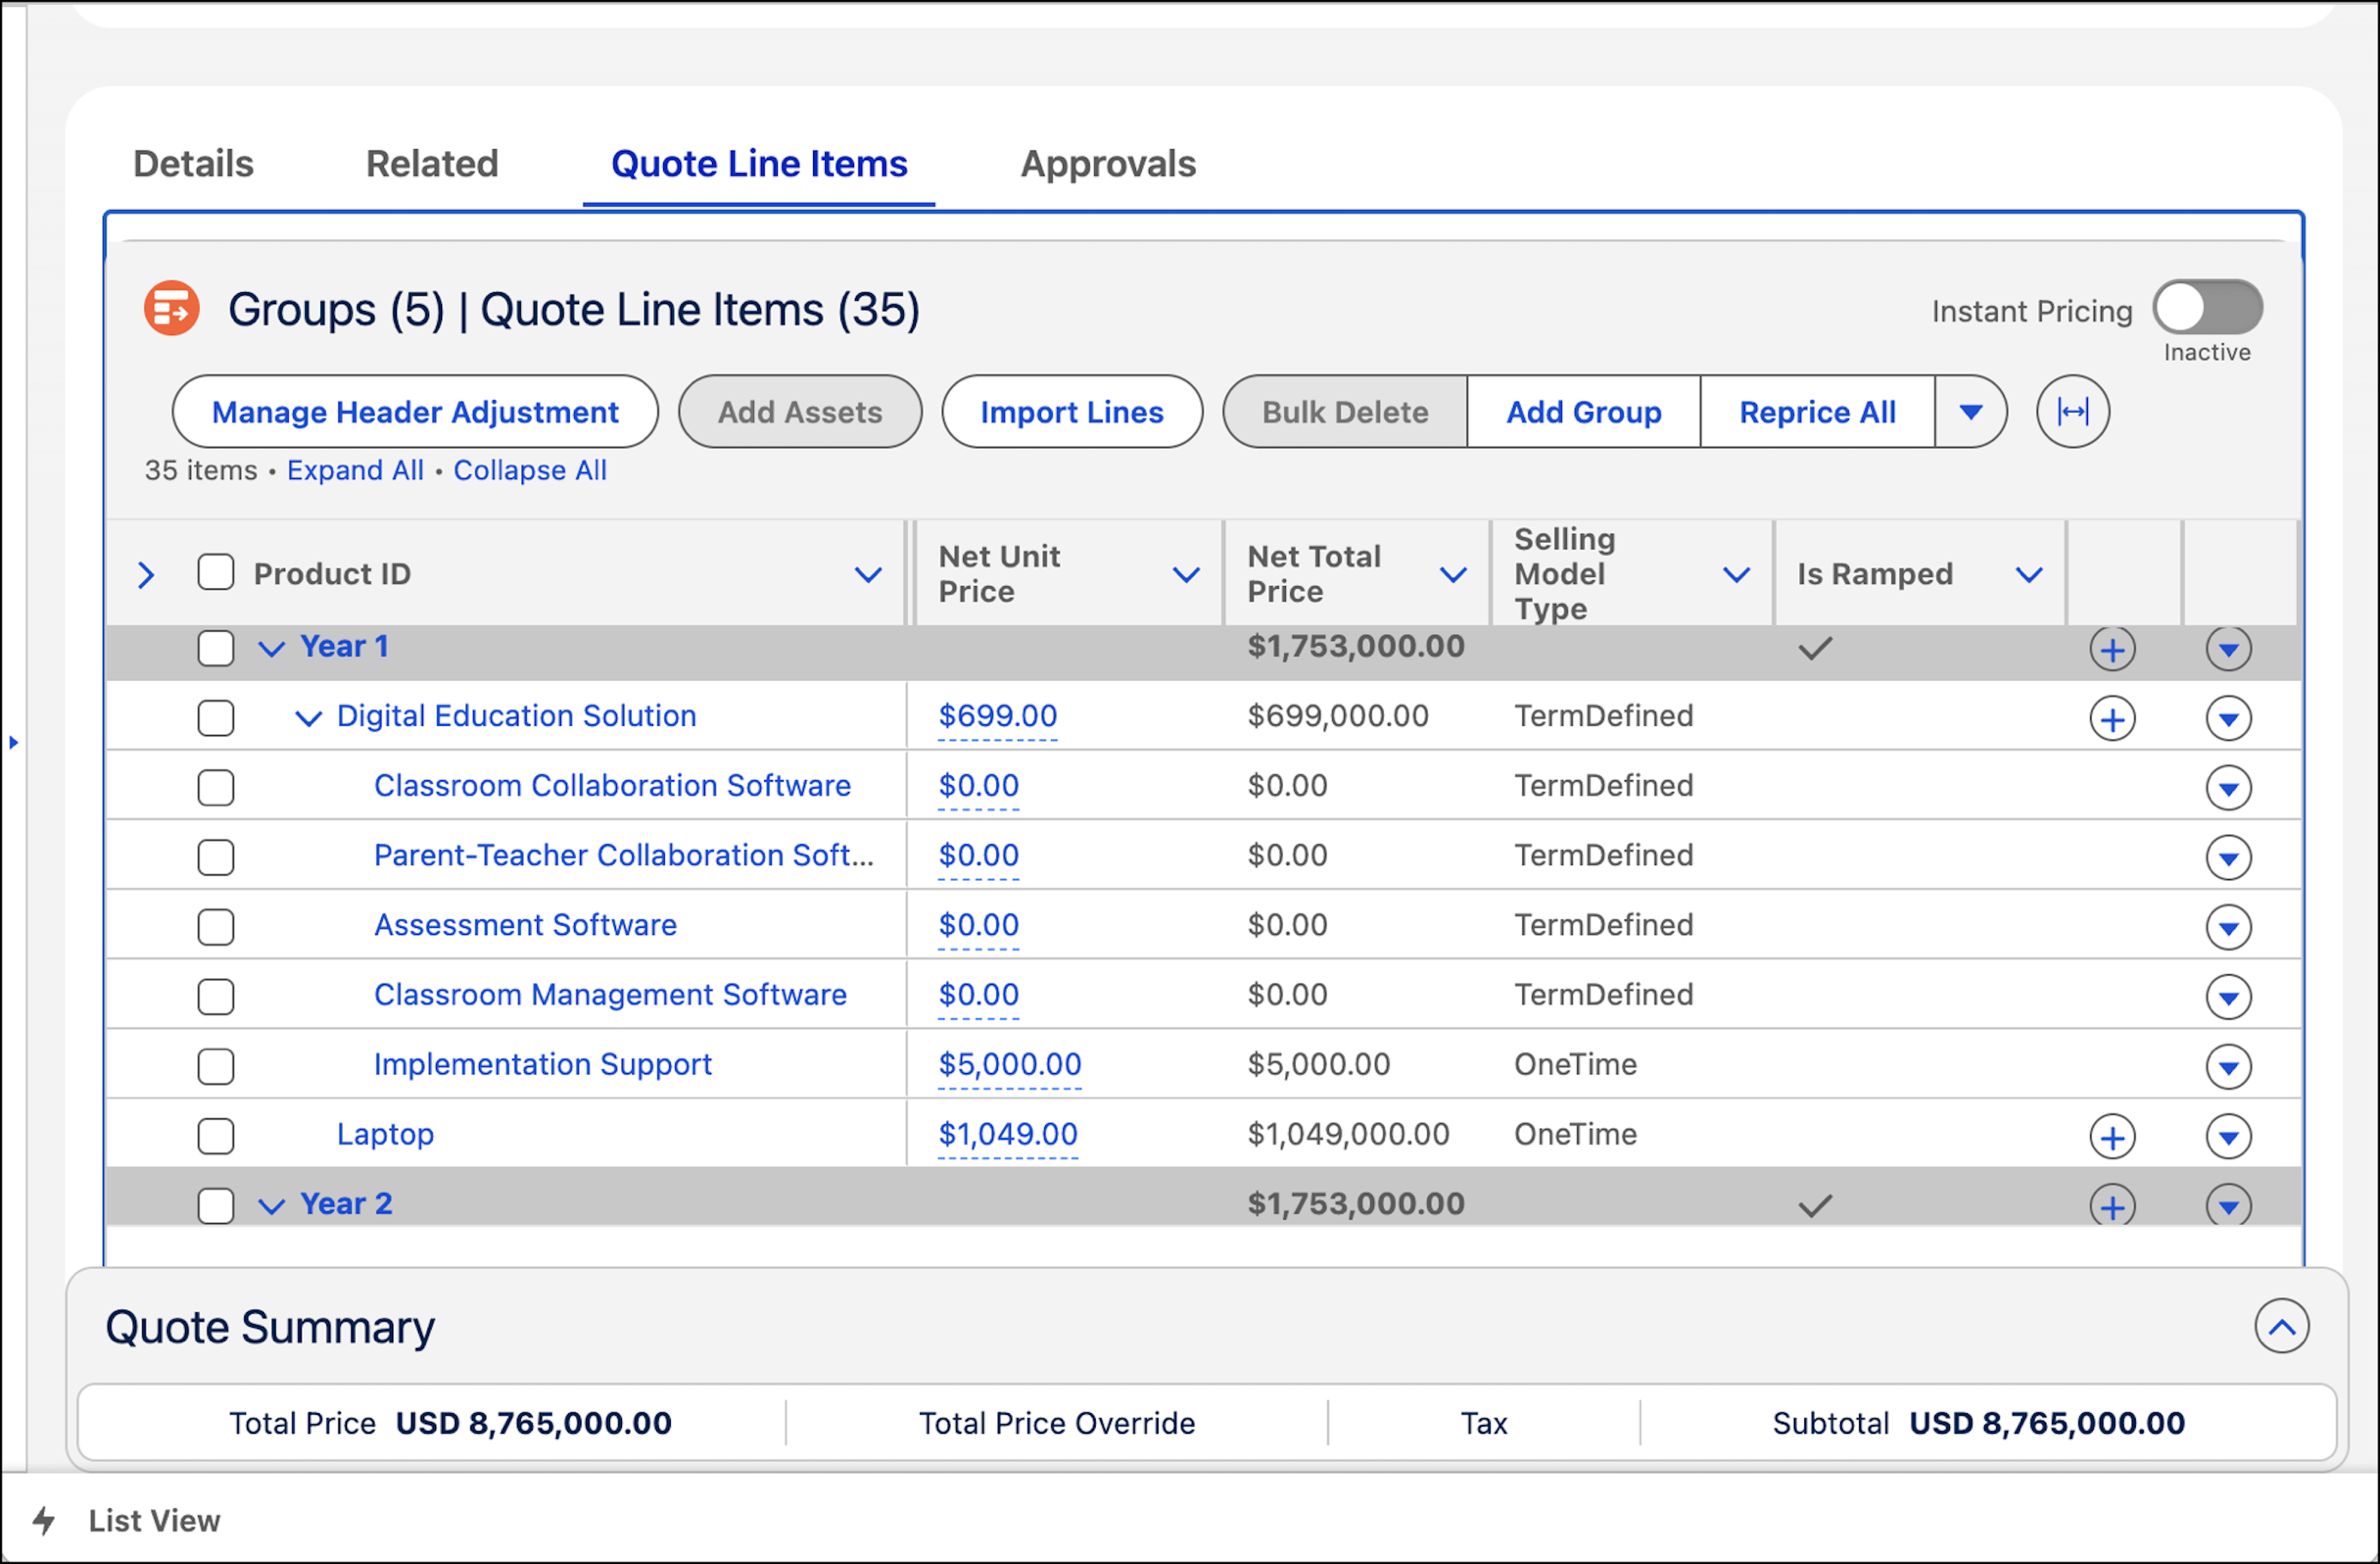2380x1564 pixels.
Task: Click the Bulk Delete button
Action: (x=1344, y=411)
